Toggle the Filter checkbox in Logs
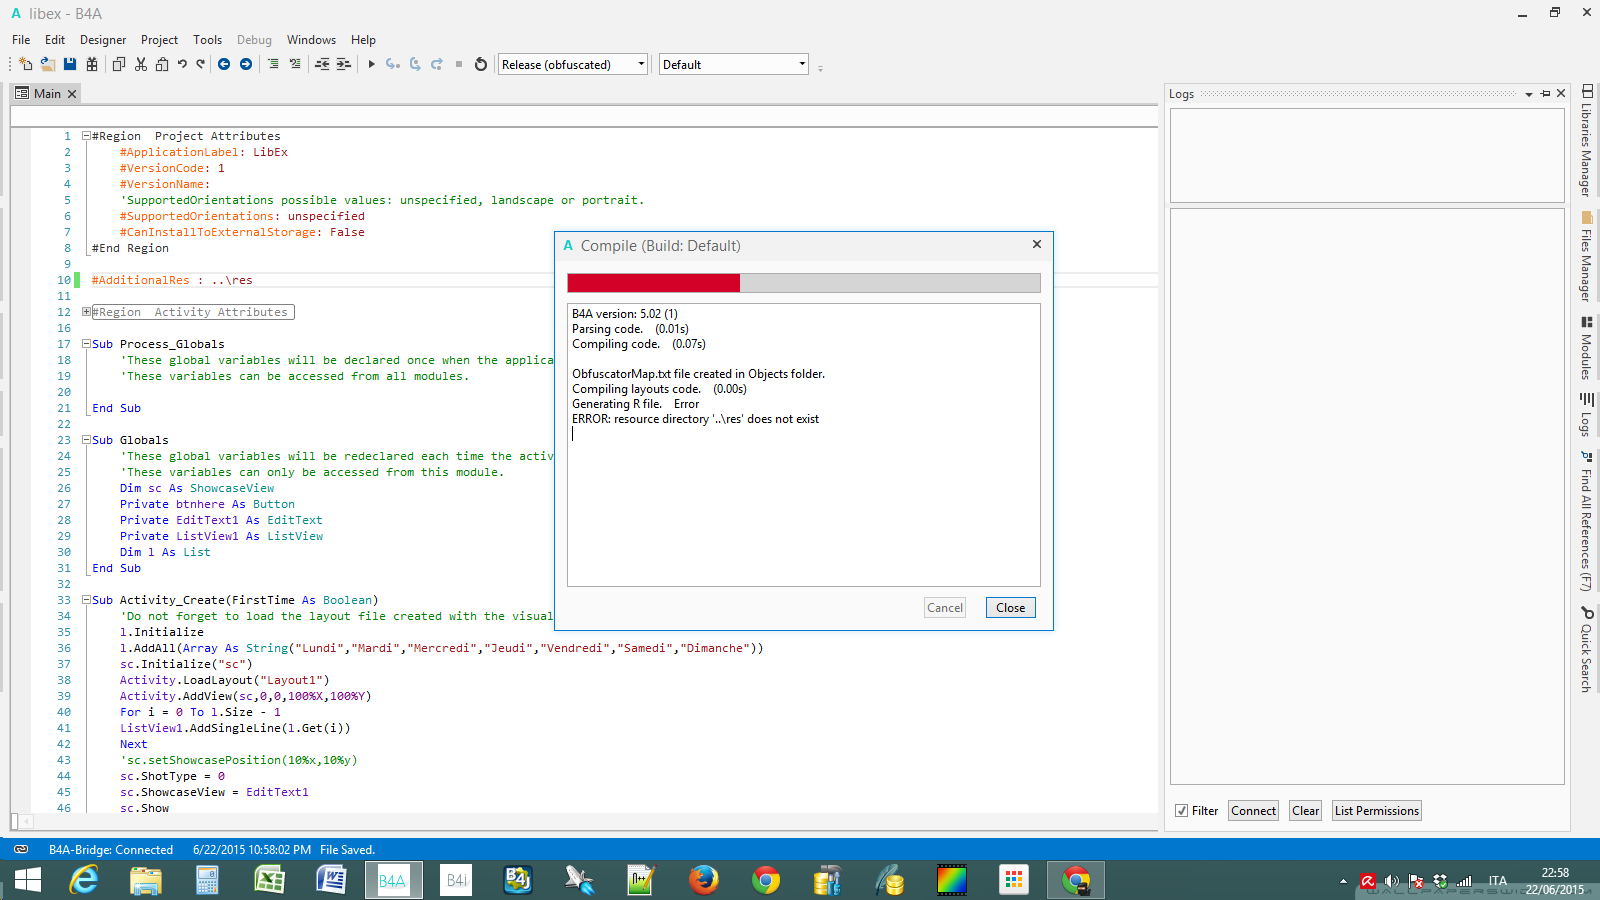The height and width of the screenshot is (900, 1600). 1182,811
